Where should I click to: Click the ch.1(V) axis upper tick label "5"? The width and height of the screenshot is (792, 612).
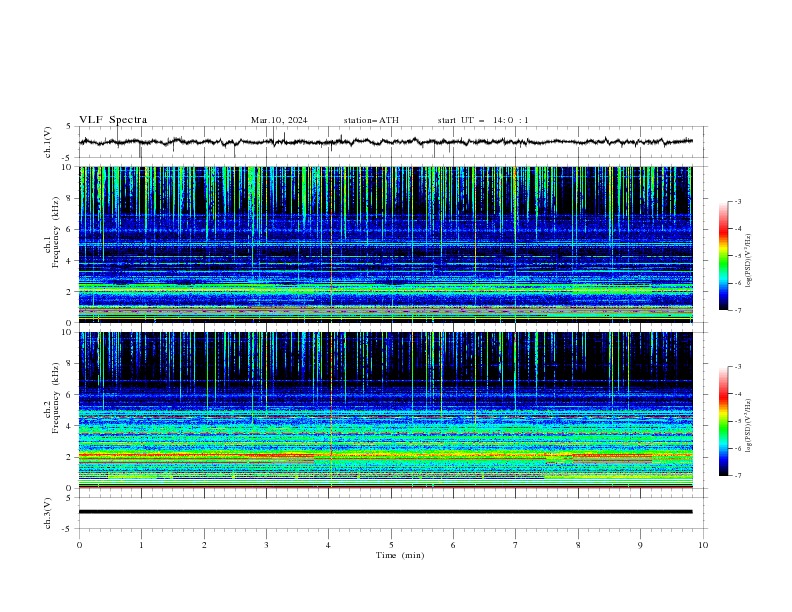(70, 127)
